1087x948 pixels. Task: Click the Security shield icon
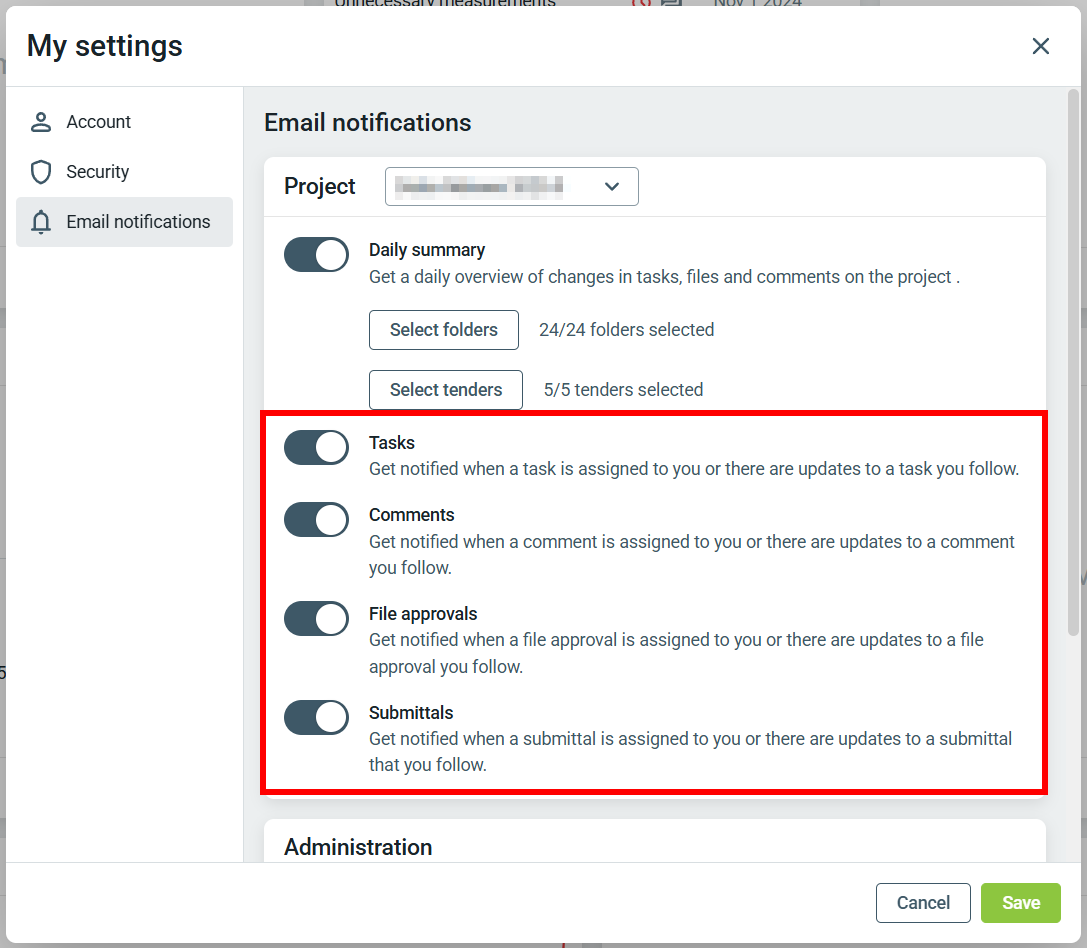coord(41,172)
